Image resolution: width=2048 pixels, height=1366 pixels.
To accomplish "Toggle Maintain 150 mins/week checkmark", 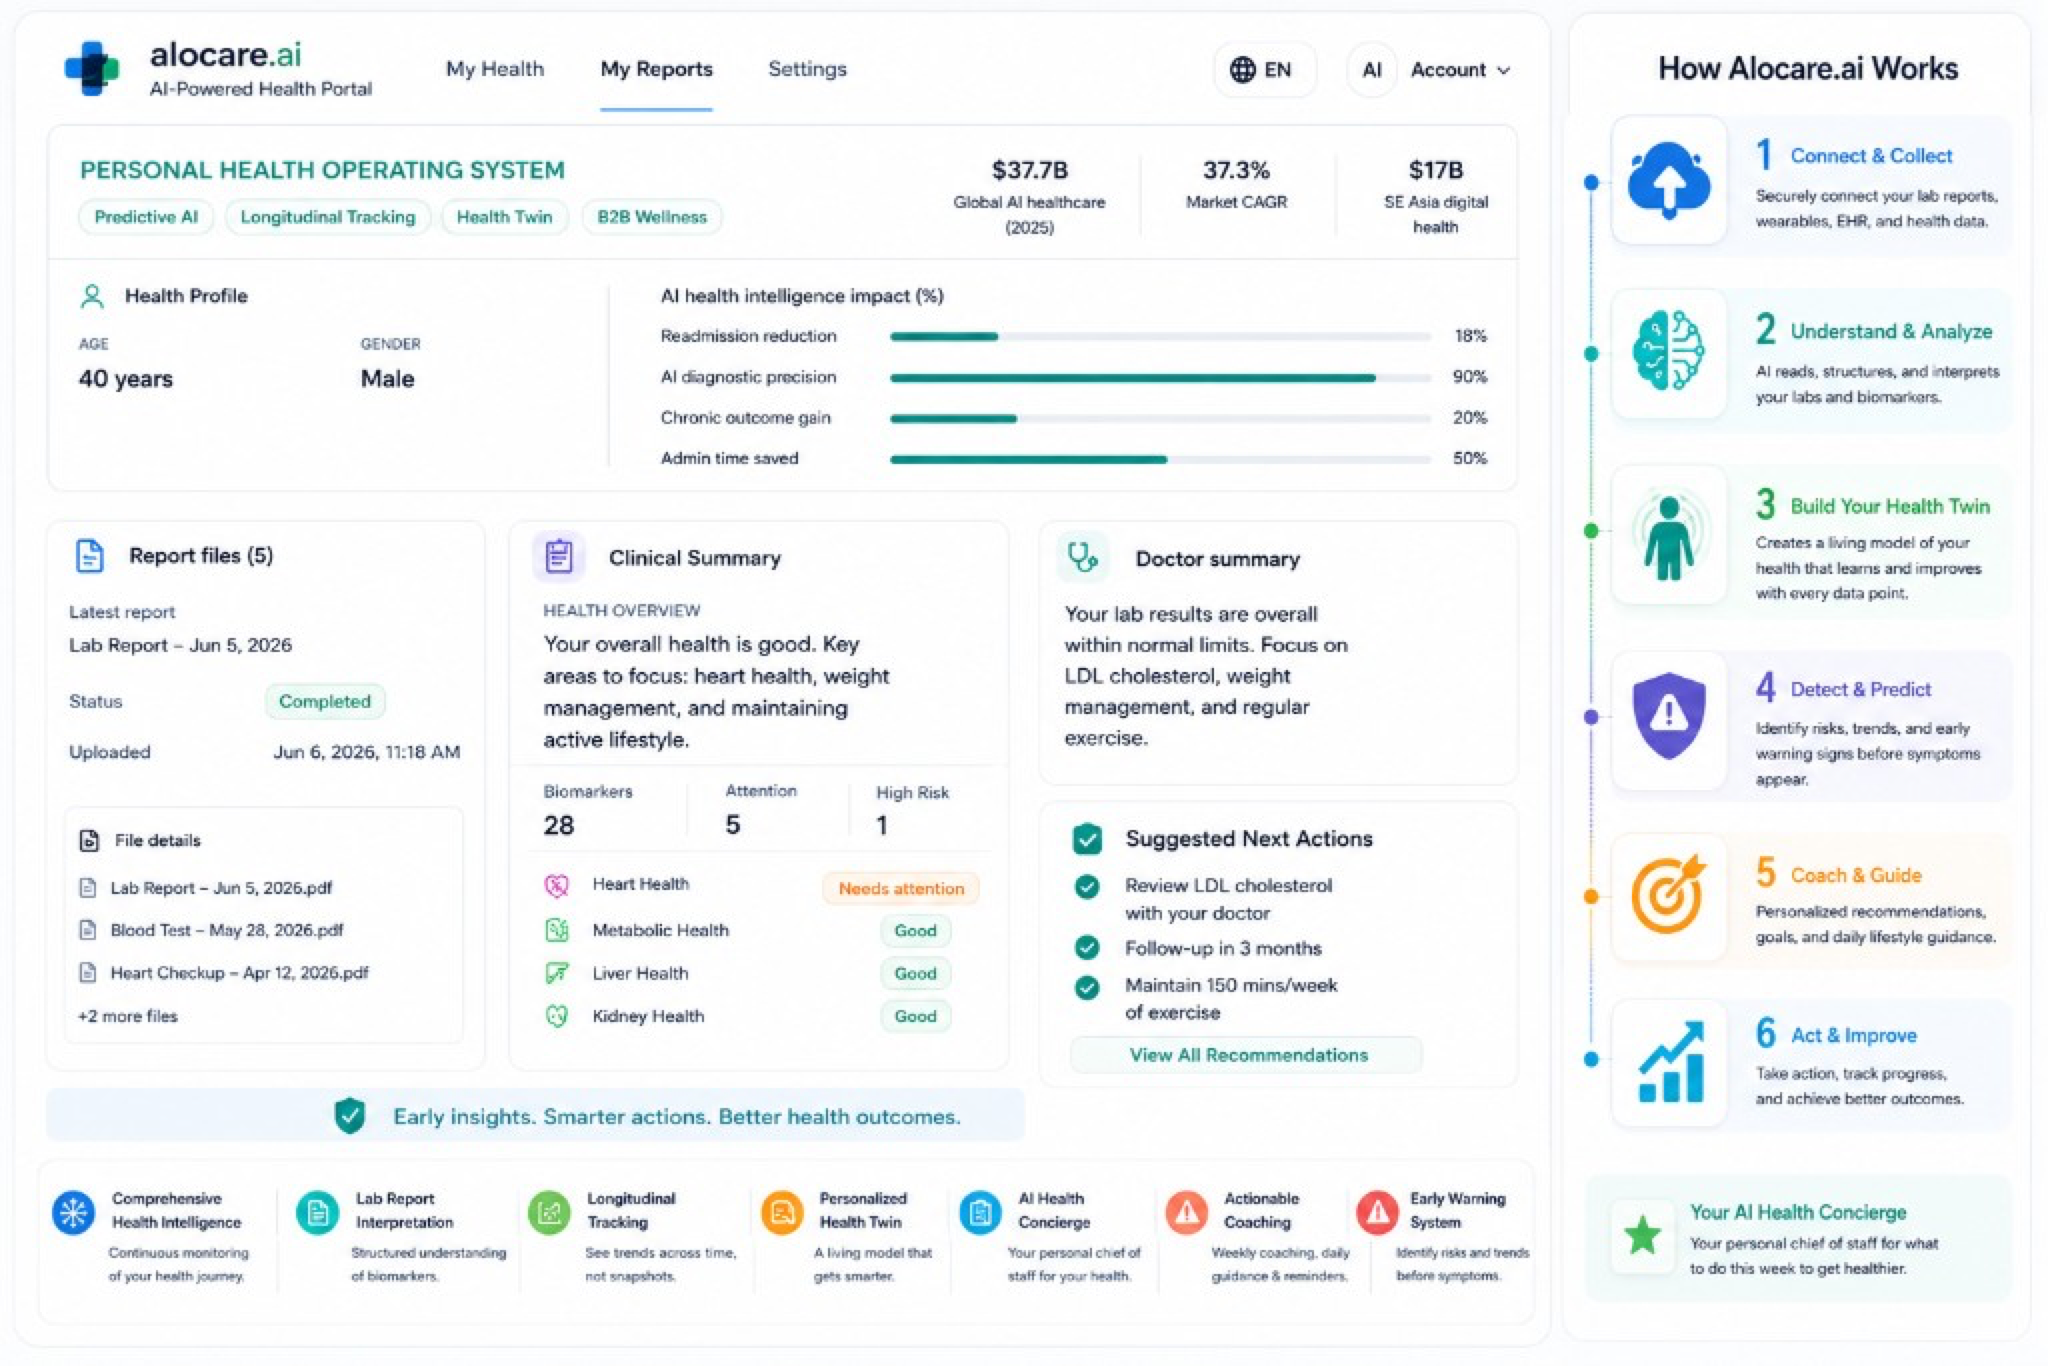I will (1087, 988).
